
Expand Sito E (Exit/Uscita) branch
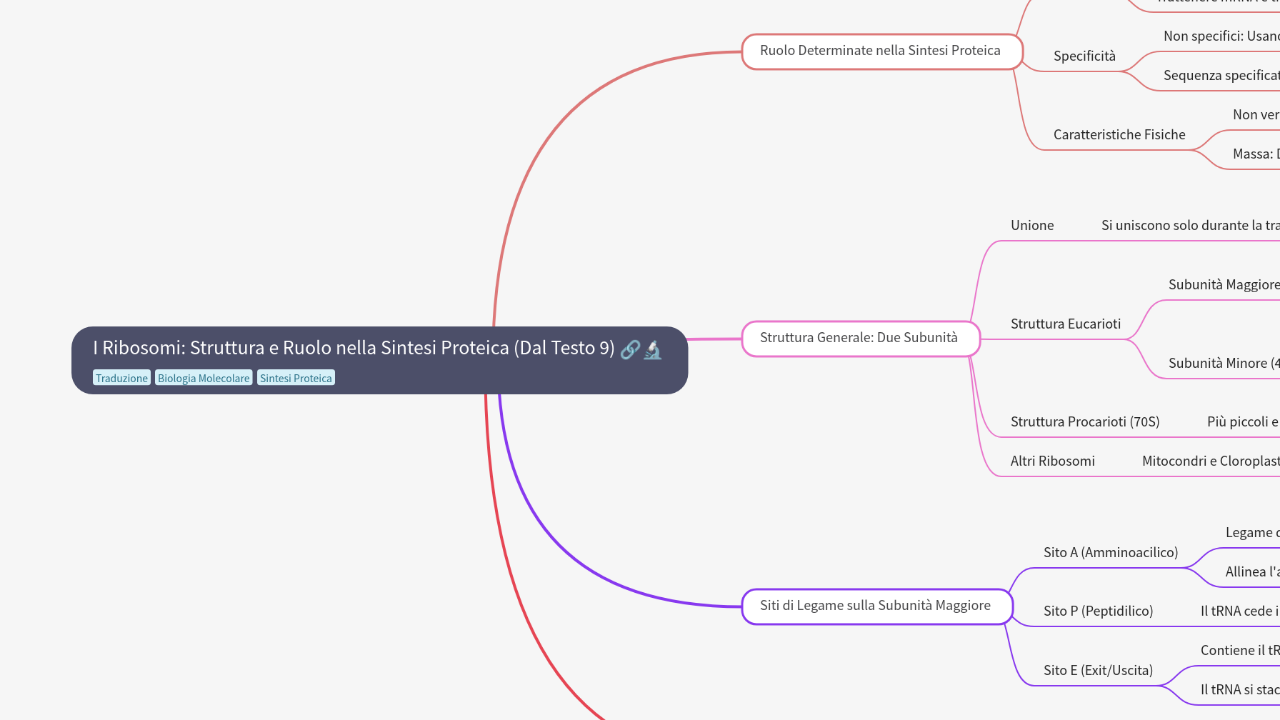[1097, 670]
